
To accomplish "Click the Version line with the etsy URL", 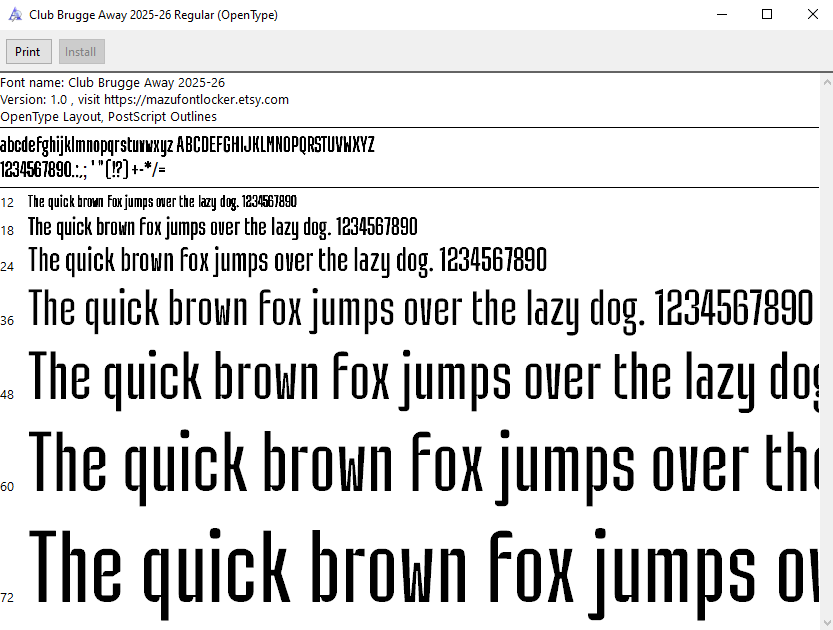I will [145, 99].
